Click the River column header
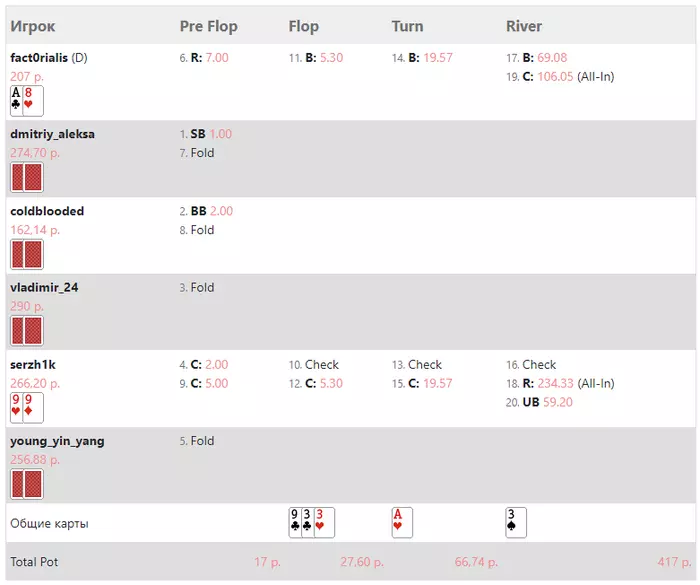This screenshot has height=585, width=700. click(x=524, y=26)
